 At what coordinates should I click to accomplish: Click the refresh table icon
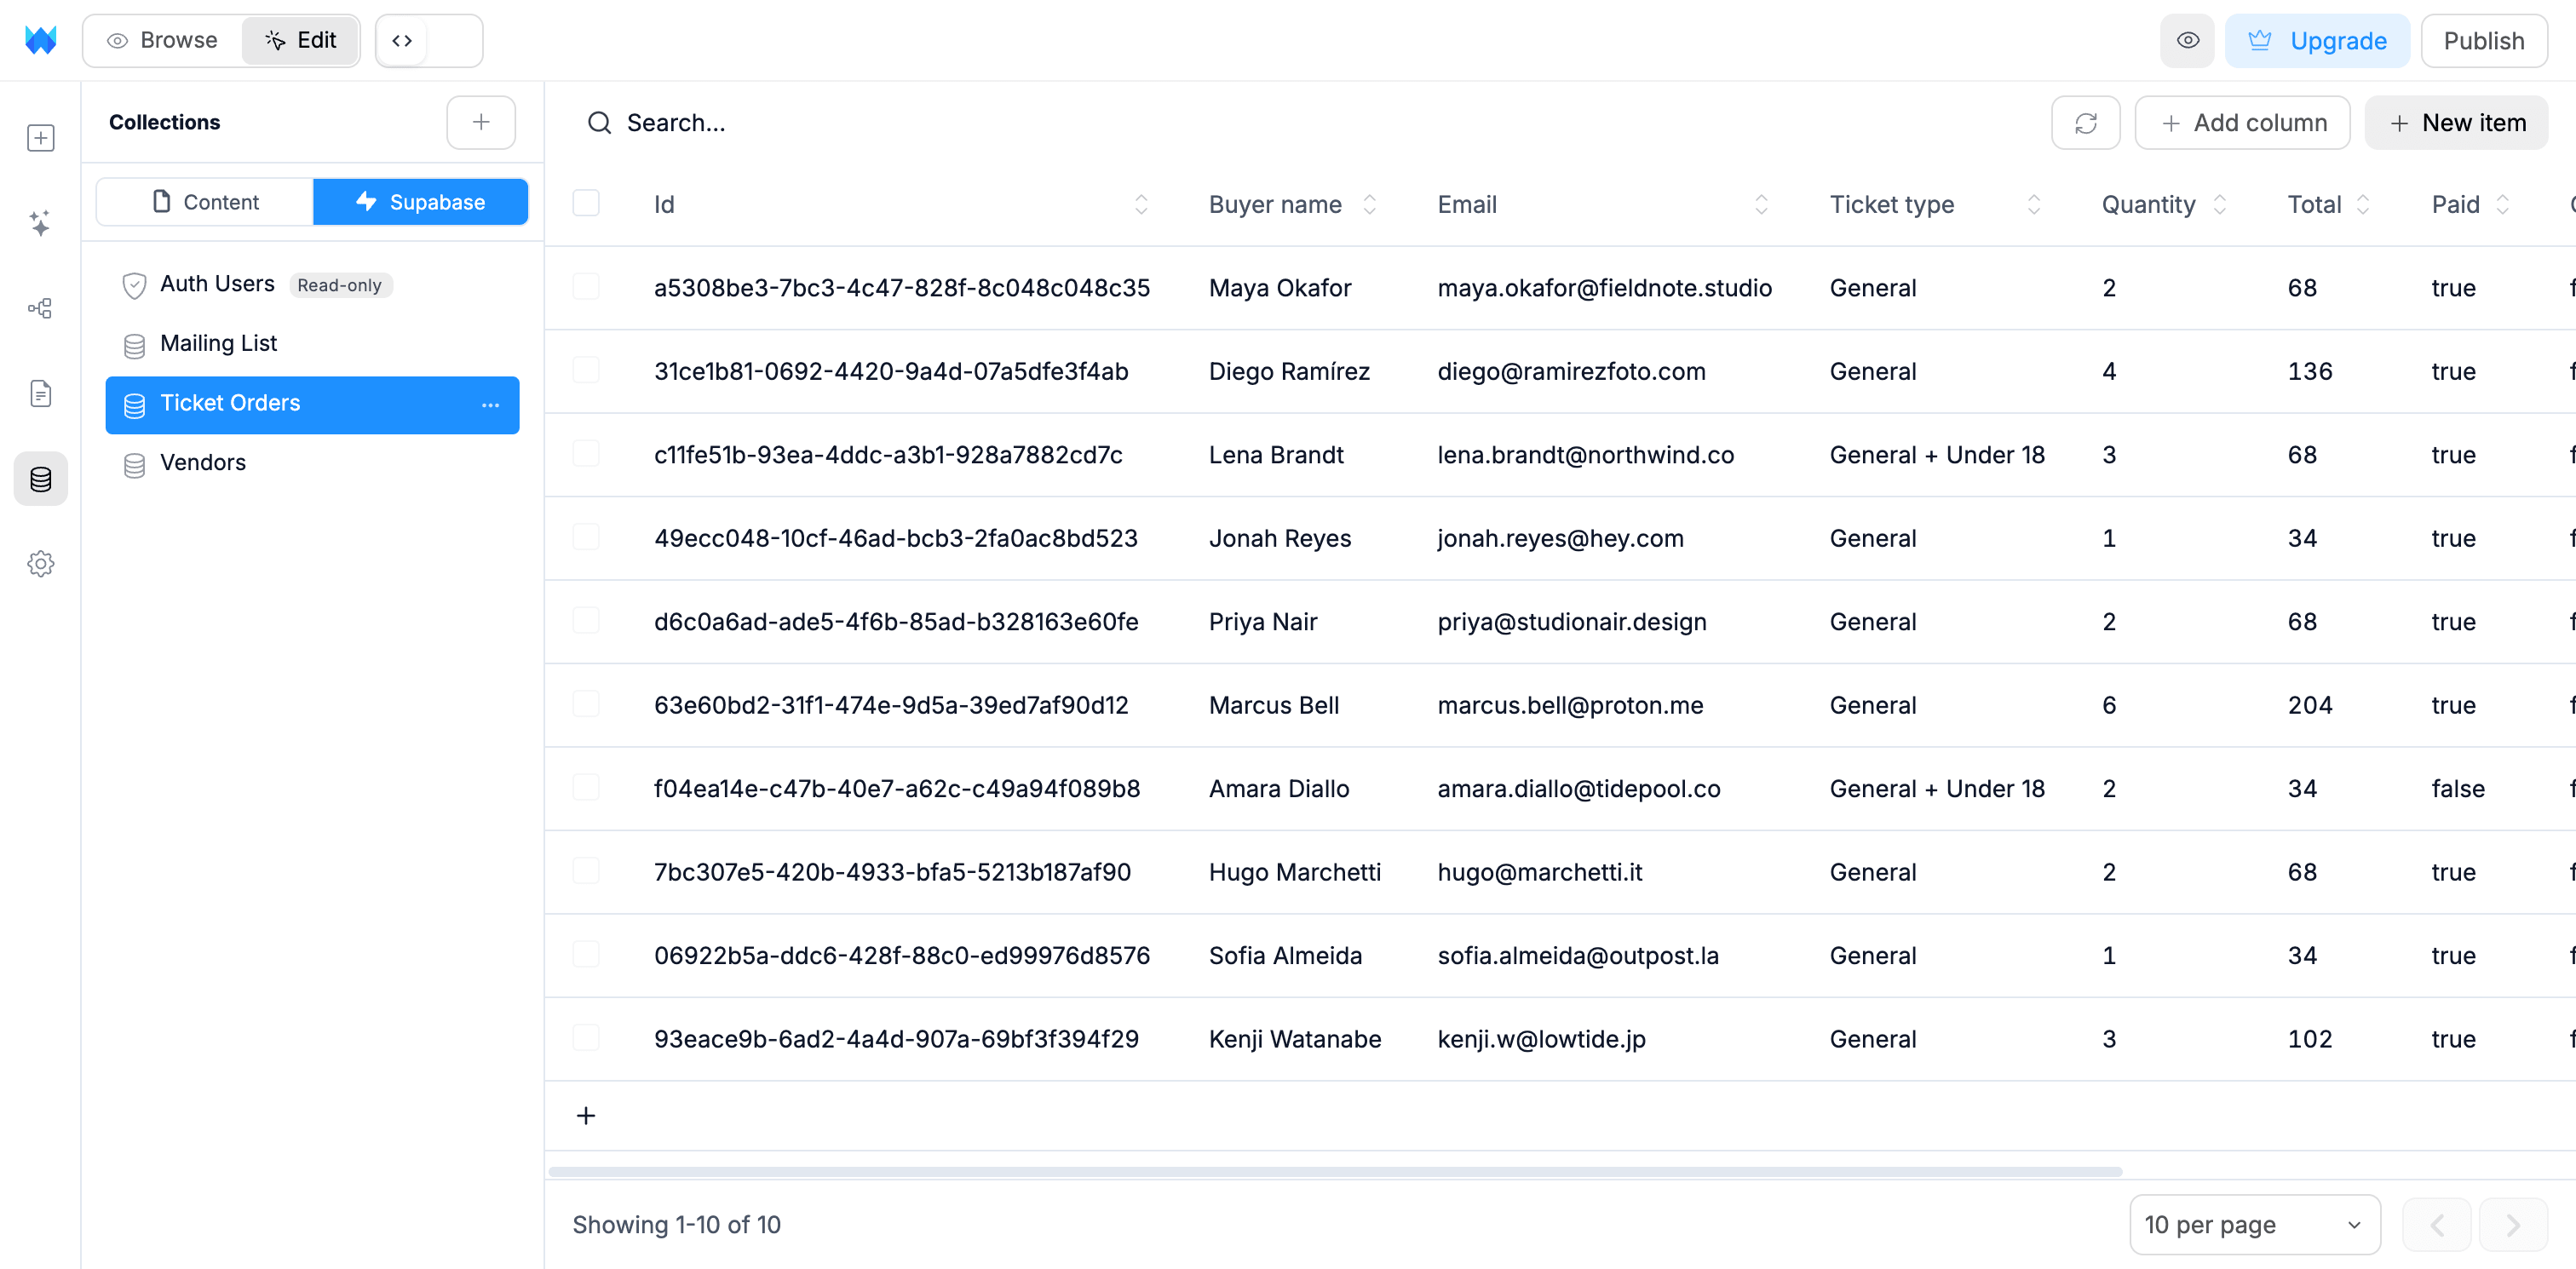2085,123
